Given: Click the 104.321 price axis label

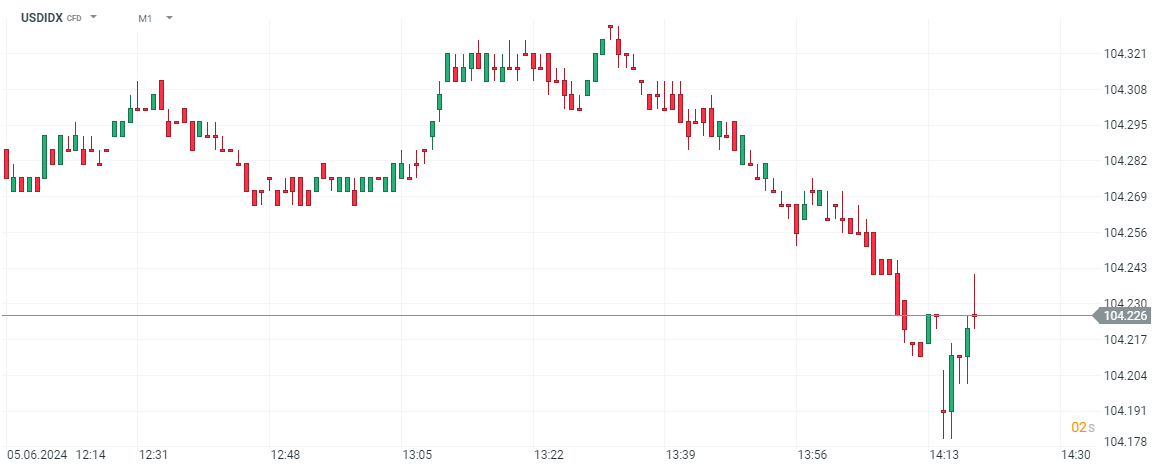Looking at the screenshot, I should (1125, 54).
